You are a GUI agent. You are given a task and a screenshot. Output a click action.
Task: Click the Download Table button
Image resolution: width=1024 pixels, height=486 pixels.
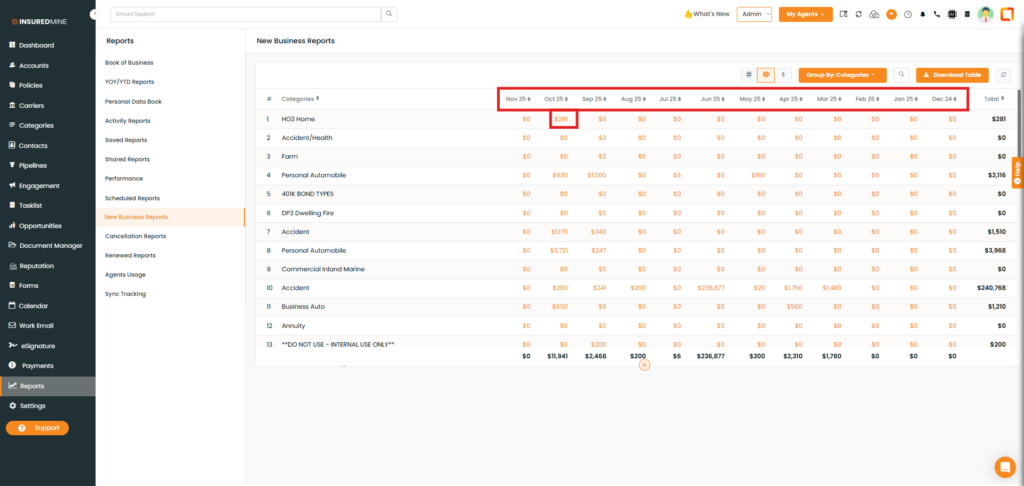tap(952, 75)
